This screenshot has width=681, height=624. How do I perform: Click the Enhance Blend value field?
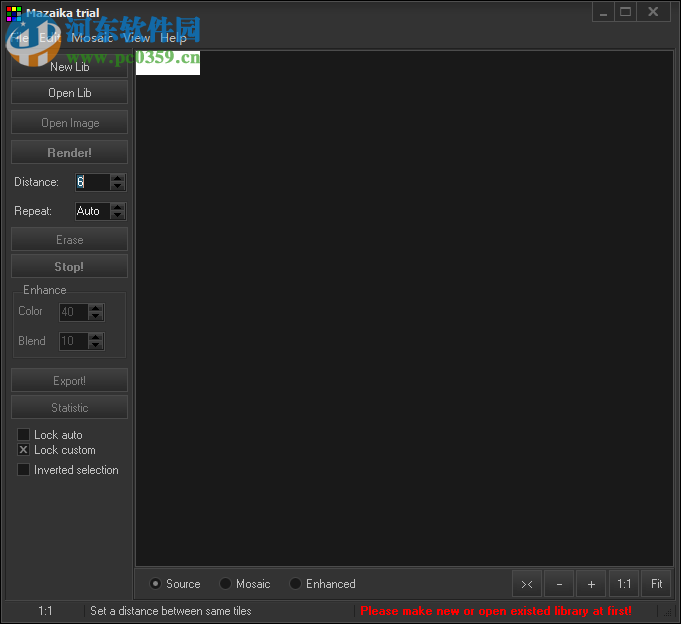[73, 341]
